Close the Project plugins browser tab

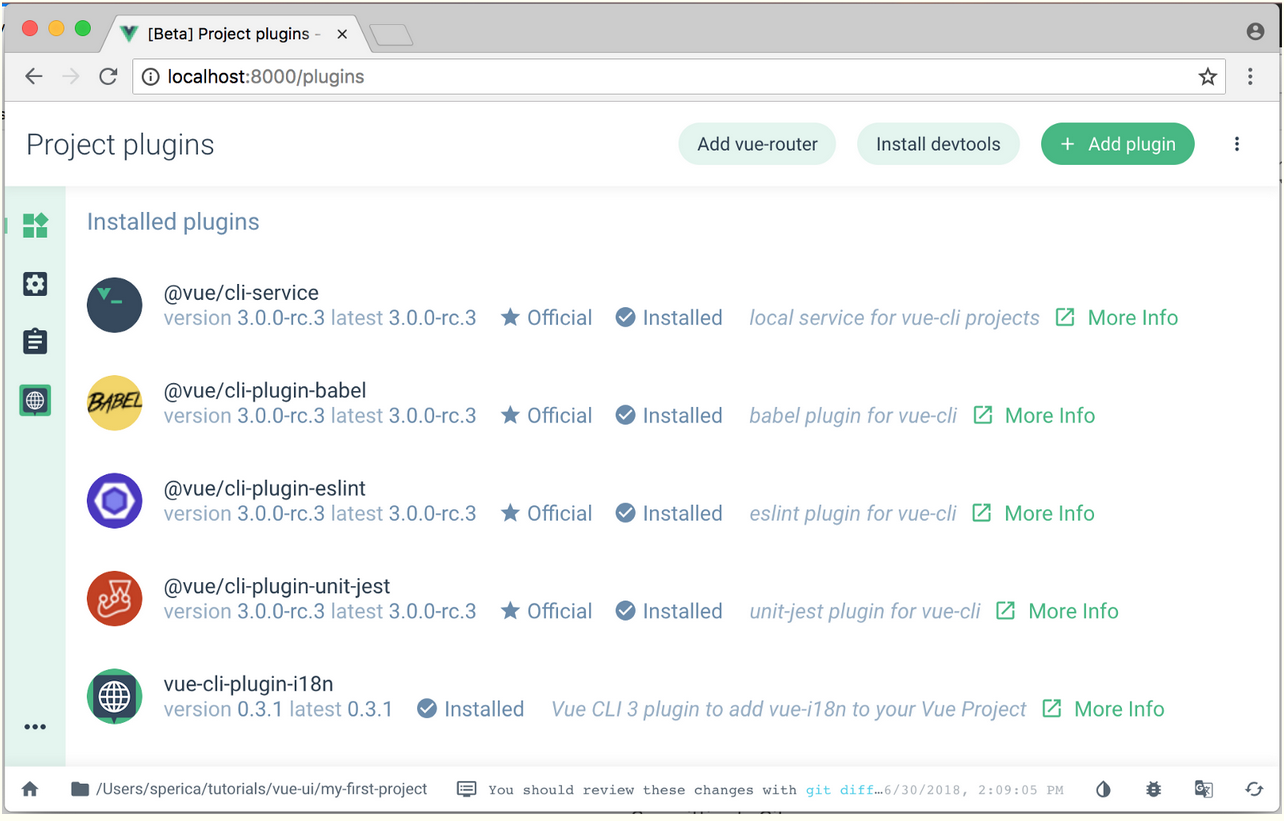click(342, 34)
